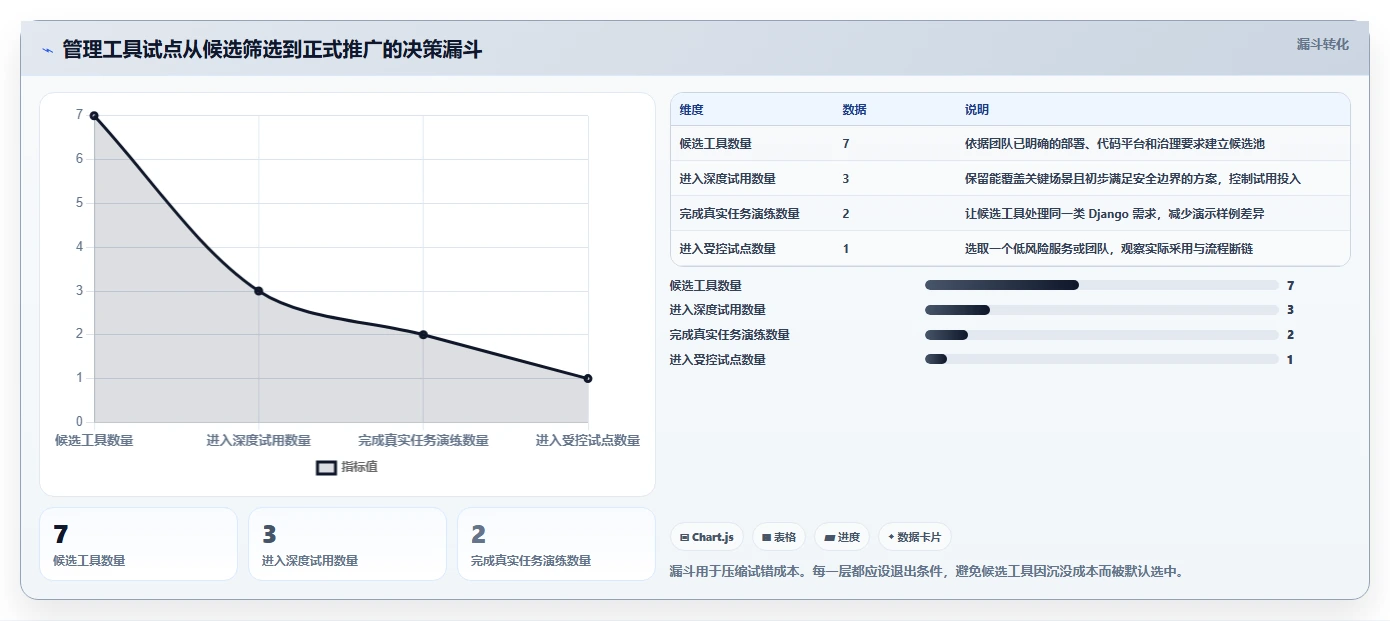Click the panel title 管理工具试点 heading
Image resolution: width=1390 pixels, height=621 pixels.
(x=272, y=50)
